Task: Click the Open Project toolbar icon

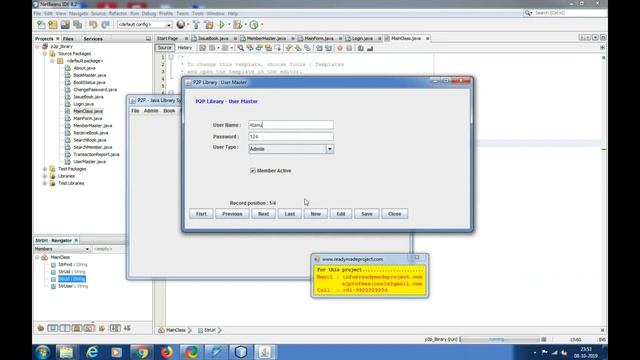Action: (65, 24)
